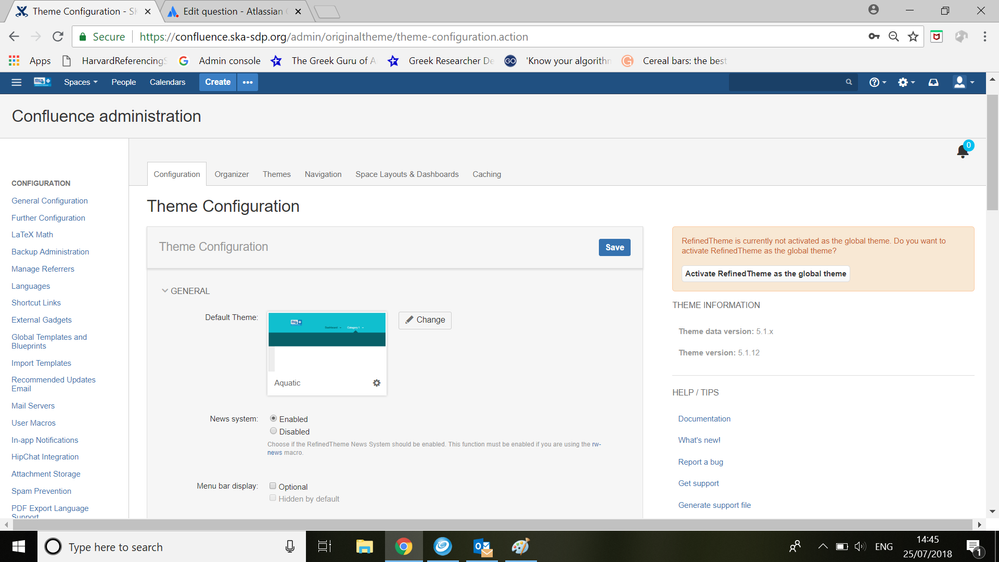Click the search magnifier in Confluence header
Viewport: 999px width, 562px height.
click(x=849, y=82)
